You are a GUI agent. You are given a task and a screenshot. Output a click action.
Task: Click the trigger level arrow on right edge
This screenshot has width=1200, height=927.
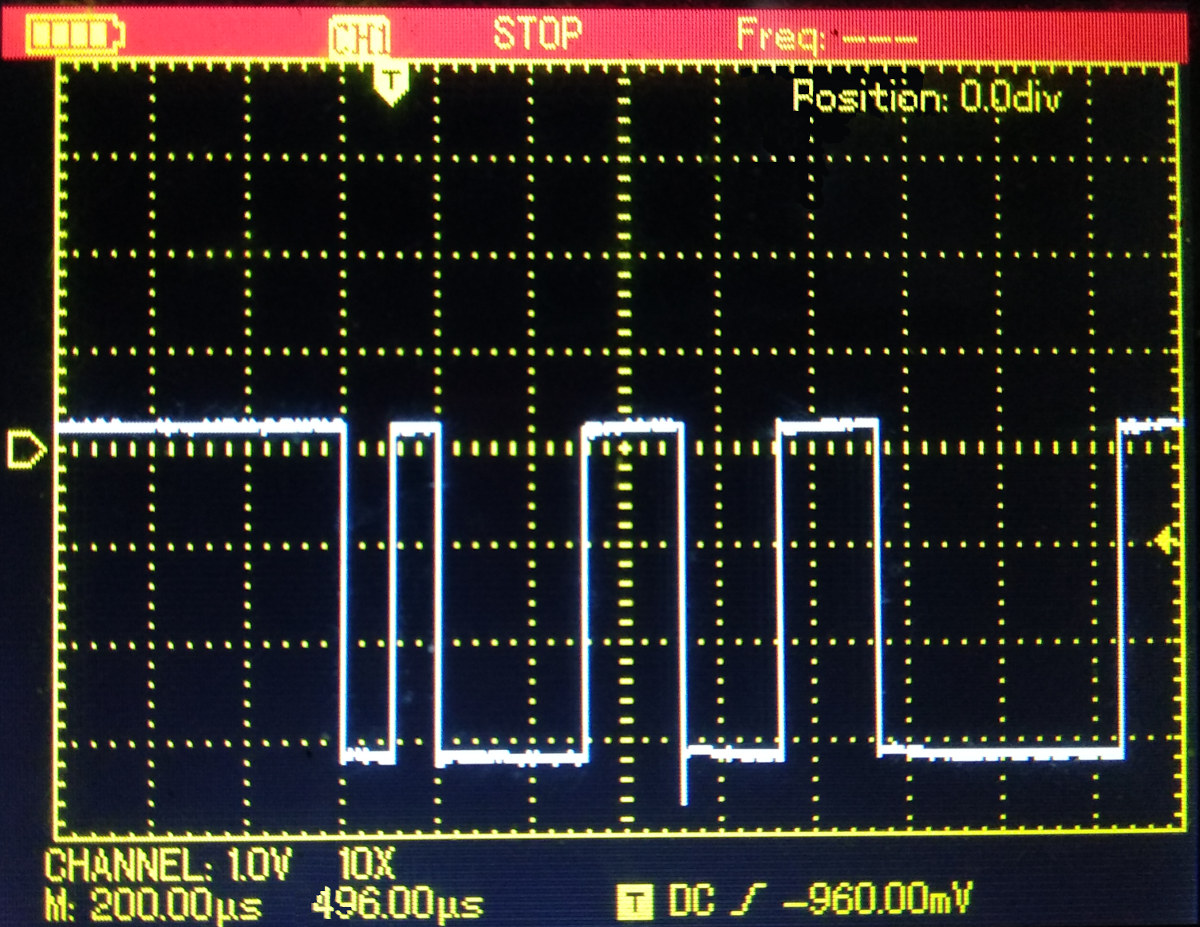point(1163,541)
